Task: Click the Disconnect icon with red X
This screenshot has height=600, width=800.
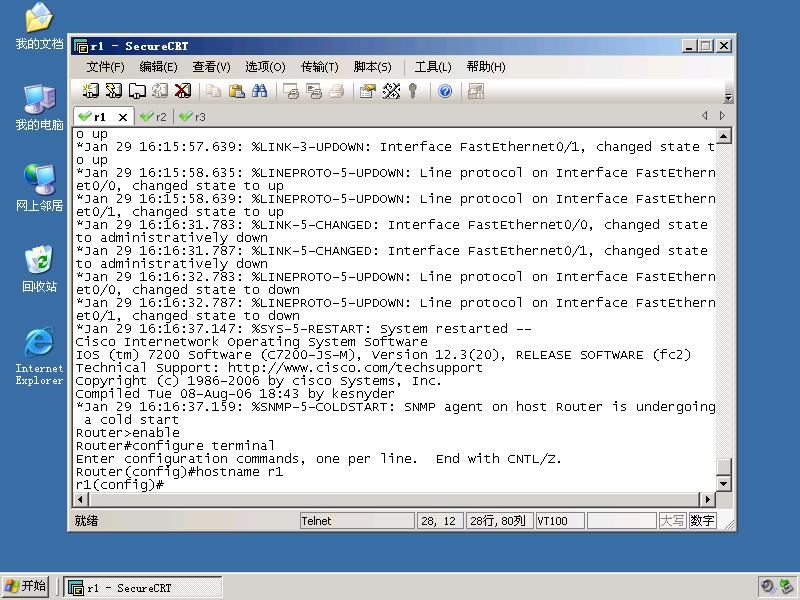Action: [x=183, y=91]
